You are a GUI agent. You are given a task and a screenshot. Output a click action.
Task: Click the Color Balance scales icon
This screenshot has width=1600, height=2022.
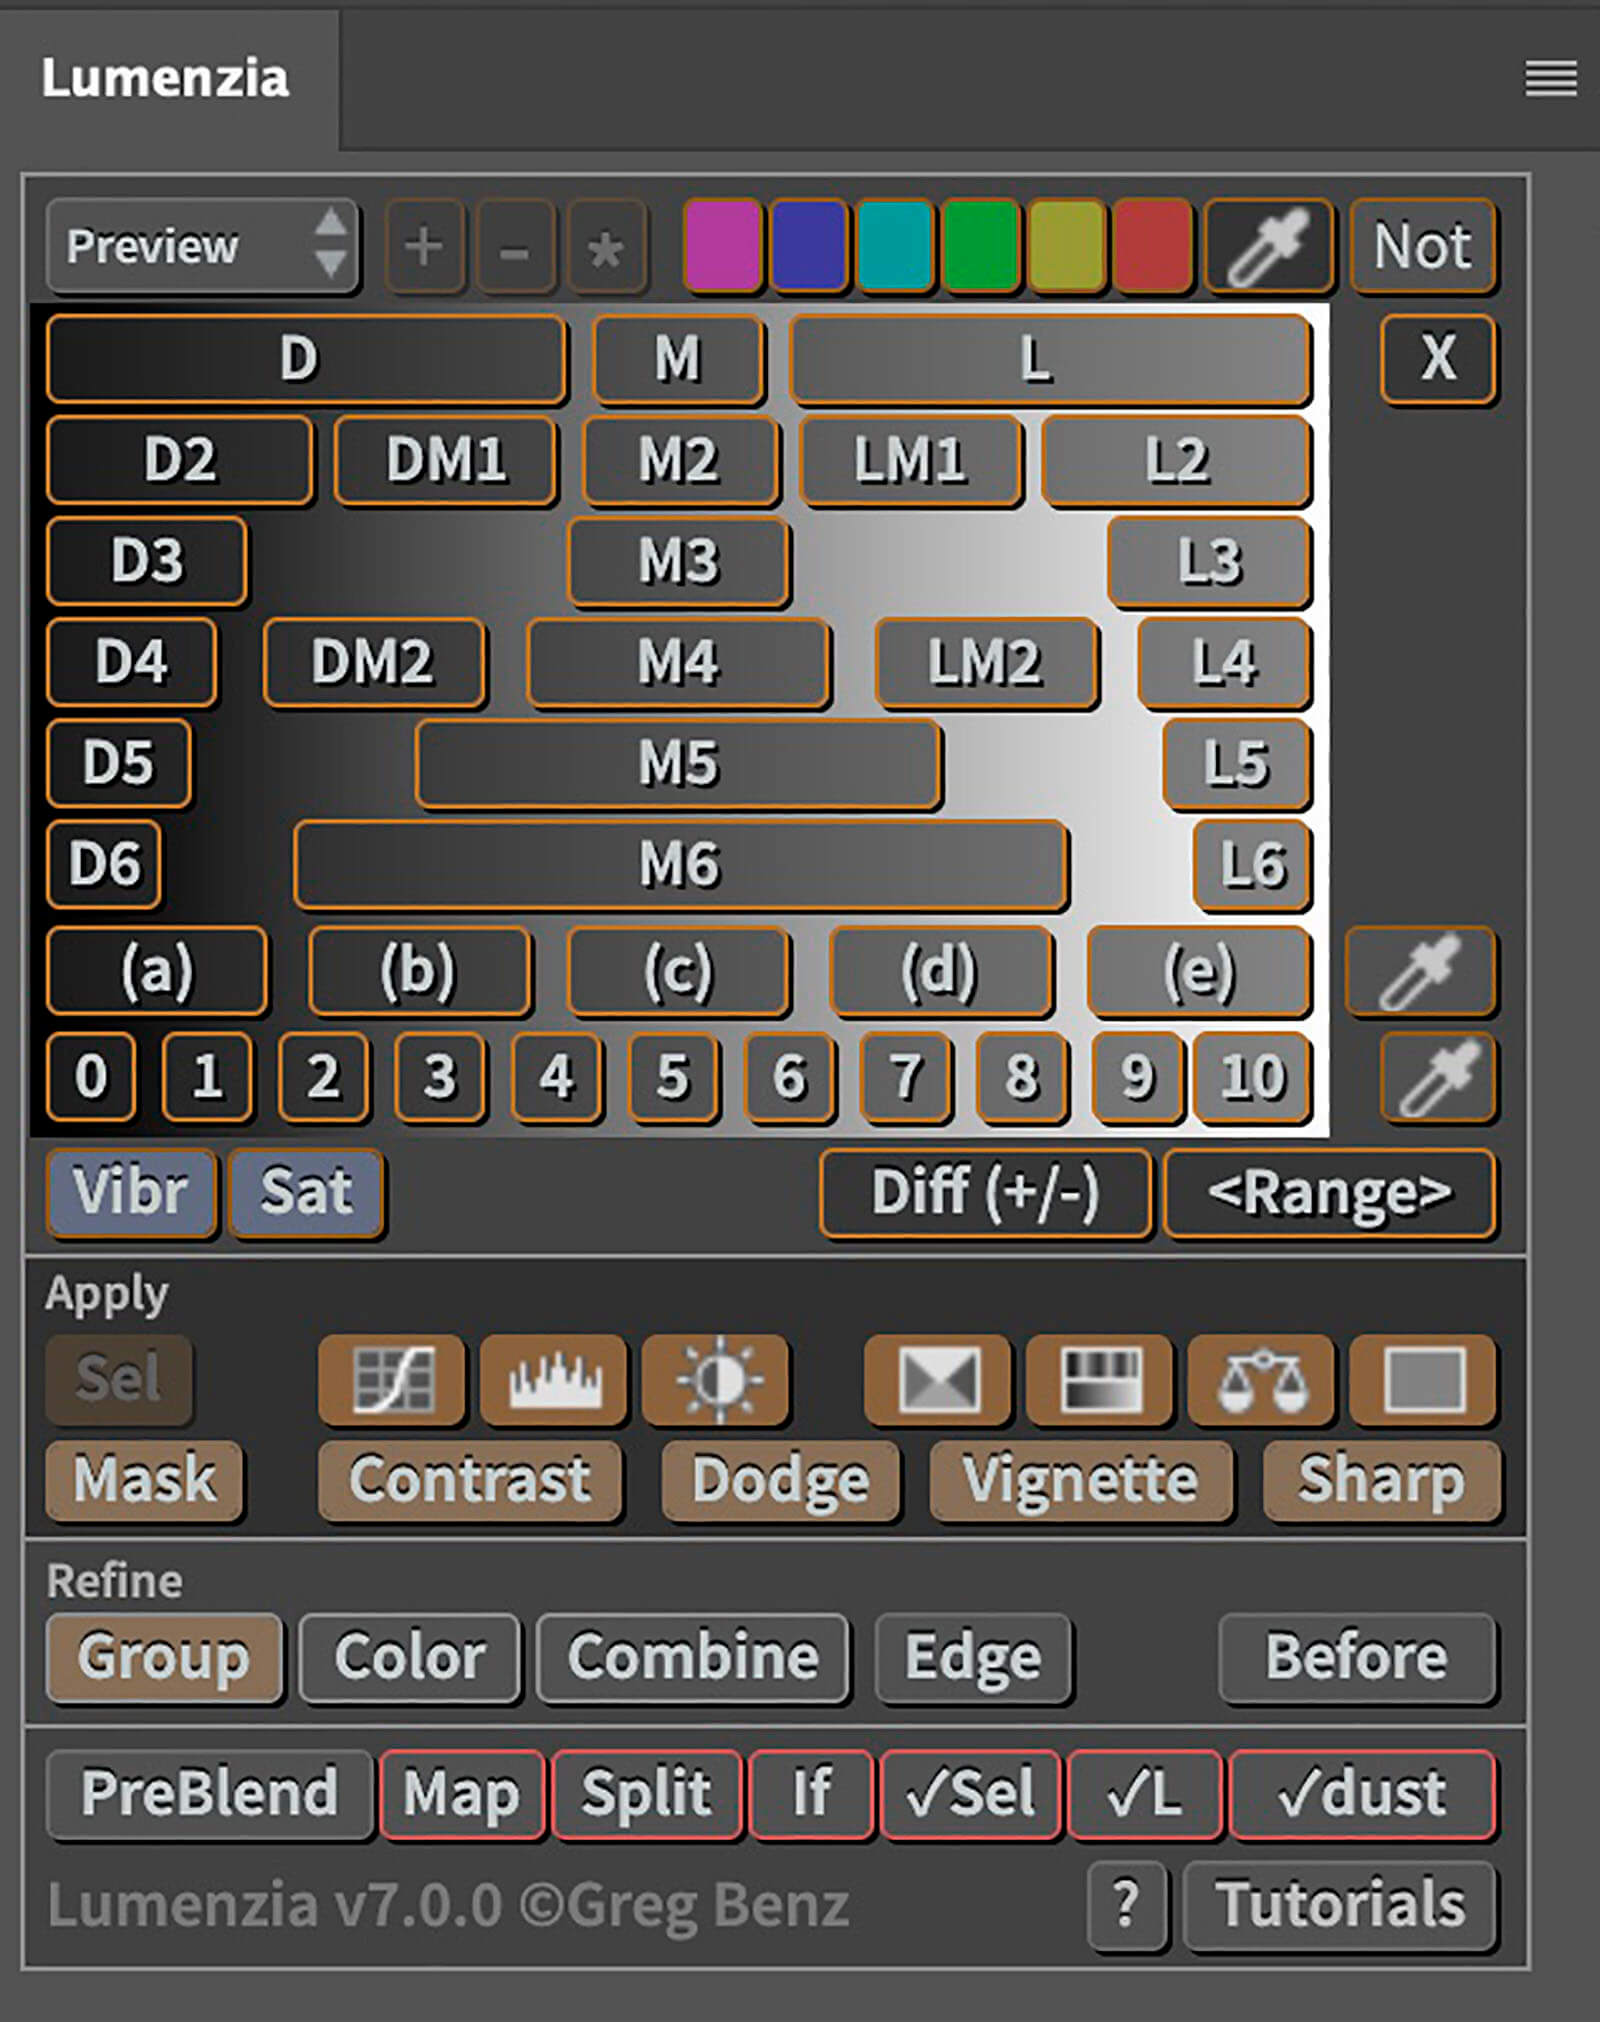pyautogui.click(x=1260, y=1380)
